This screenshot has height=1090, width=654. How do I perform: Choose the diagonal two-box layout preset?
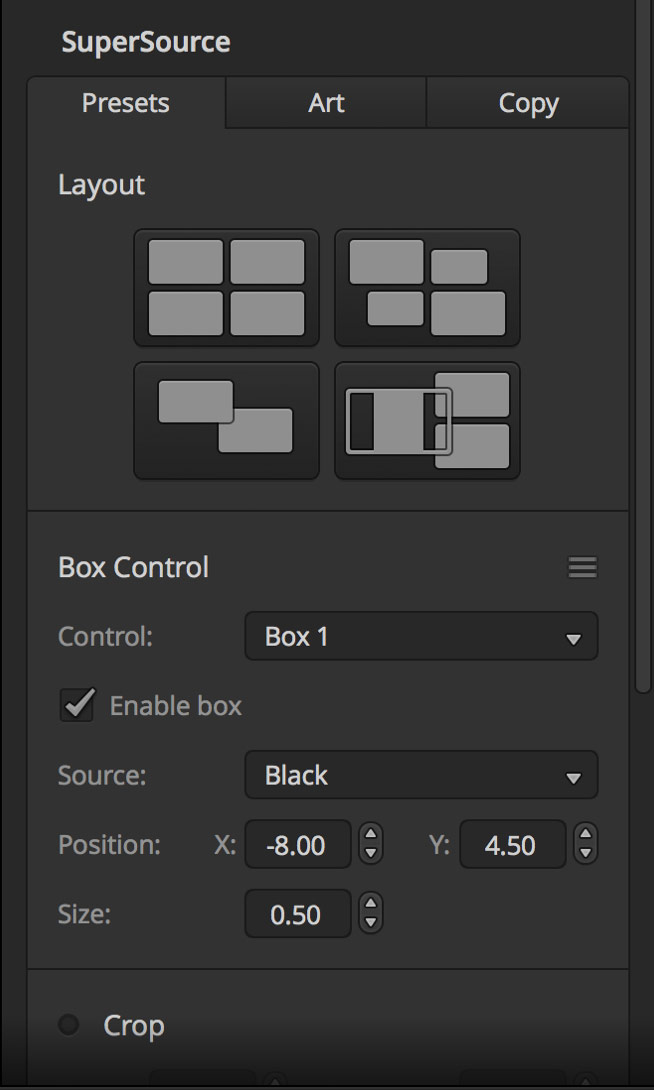(x=226, y=420)
